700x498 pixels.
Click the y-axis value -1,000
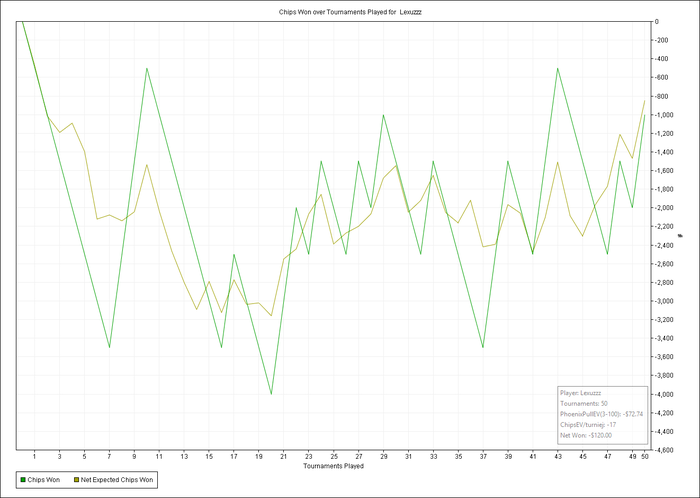(662, 115)
